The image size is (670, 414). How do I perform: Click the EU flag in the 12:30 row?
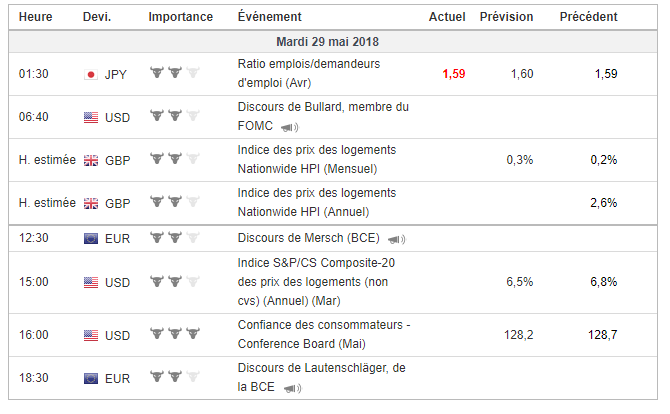[x=91, y=238]
